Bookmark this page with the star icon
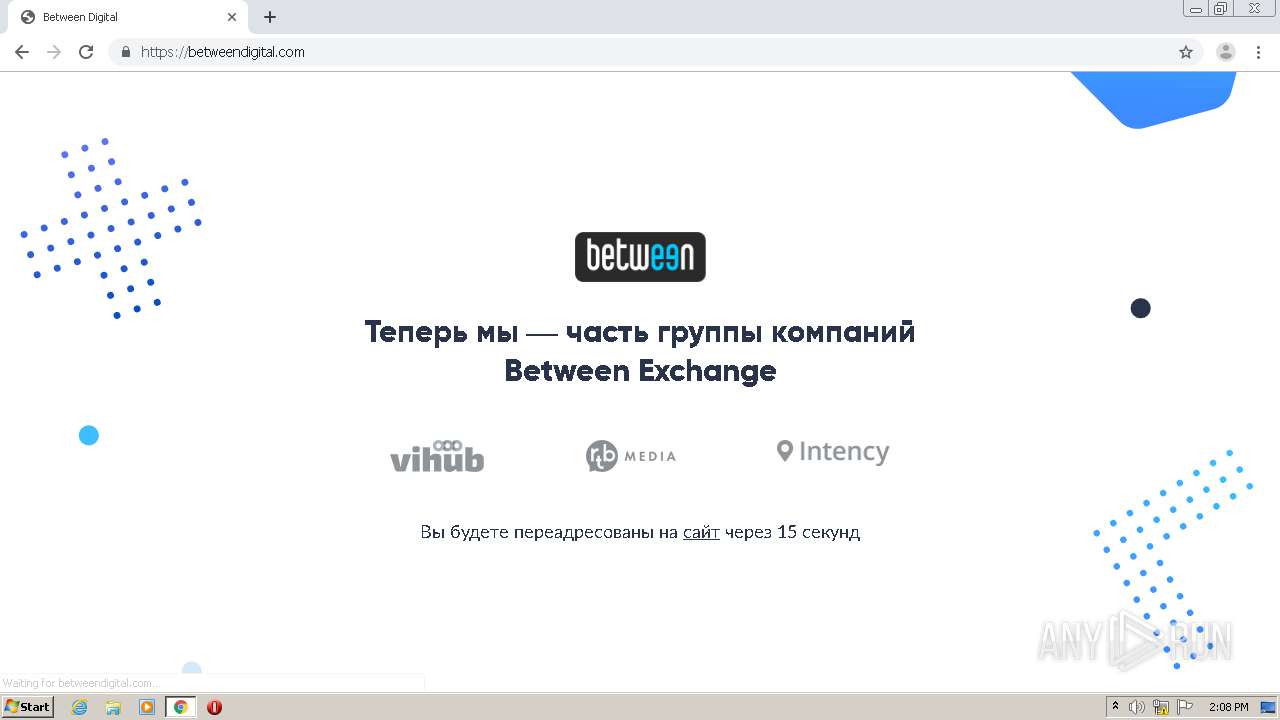The width and height of the screenshot is (1280, 720). (x=1186, y=52)
